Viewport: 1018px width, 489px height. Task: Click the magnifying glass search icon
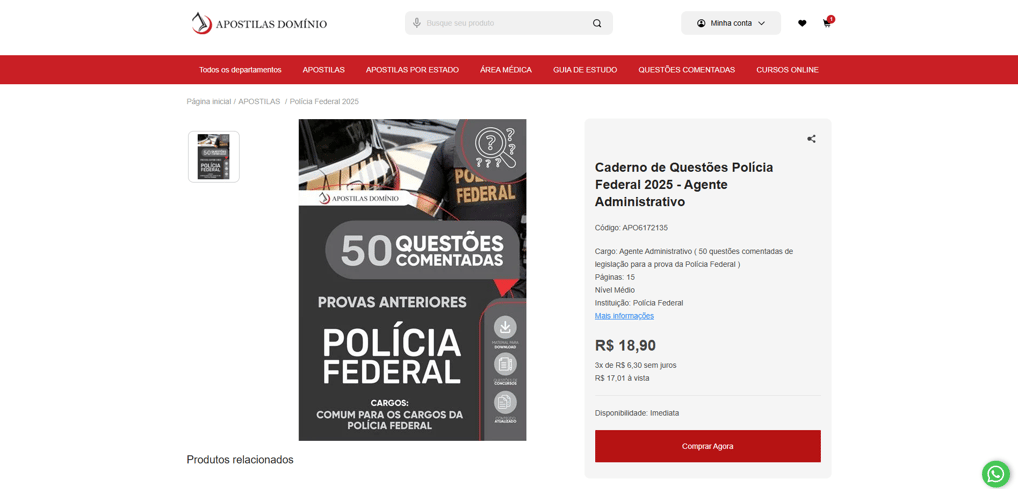click(x=597, y=23)
